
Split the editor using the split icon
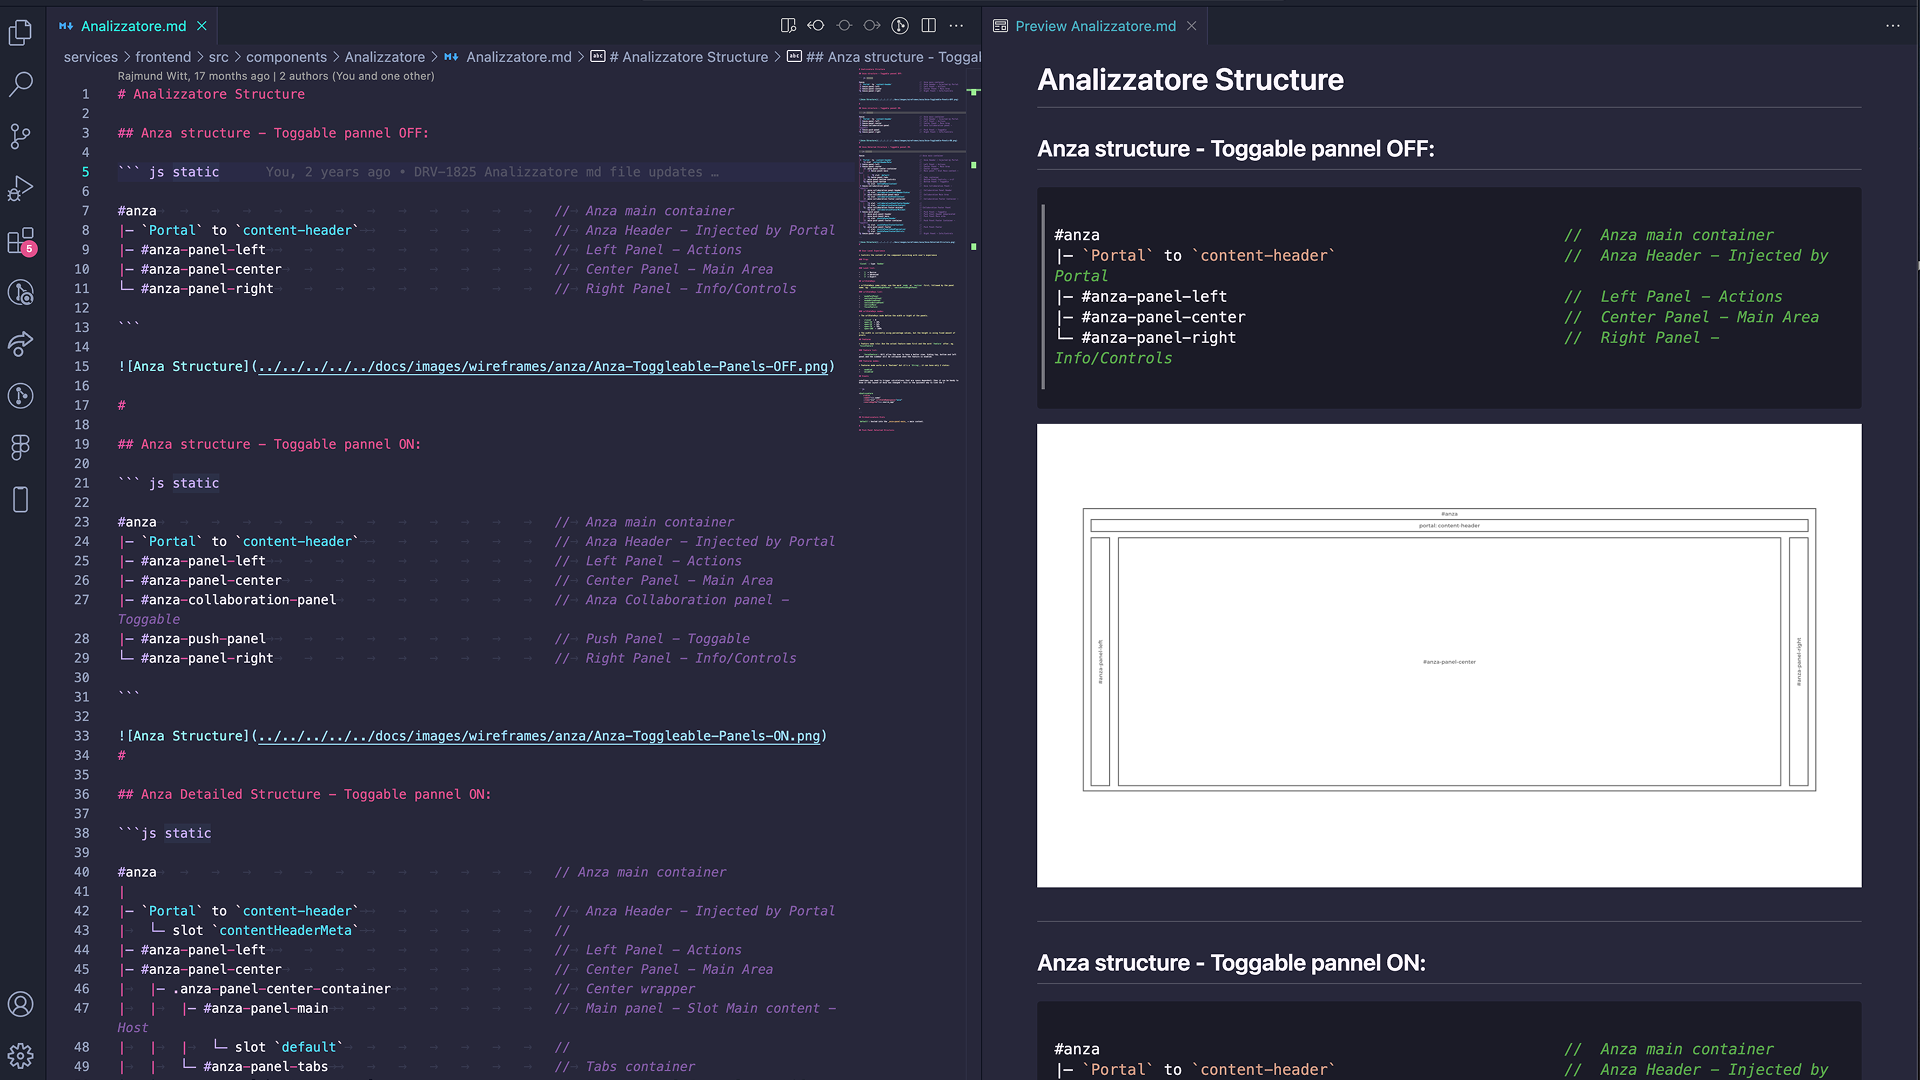coord(929,25)
